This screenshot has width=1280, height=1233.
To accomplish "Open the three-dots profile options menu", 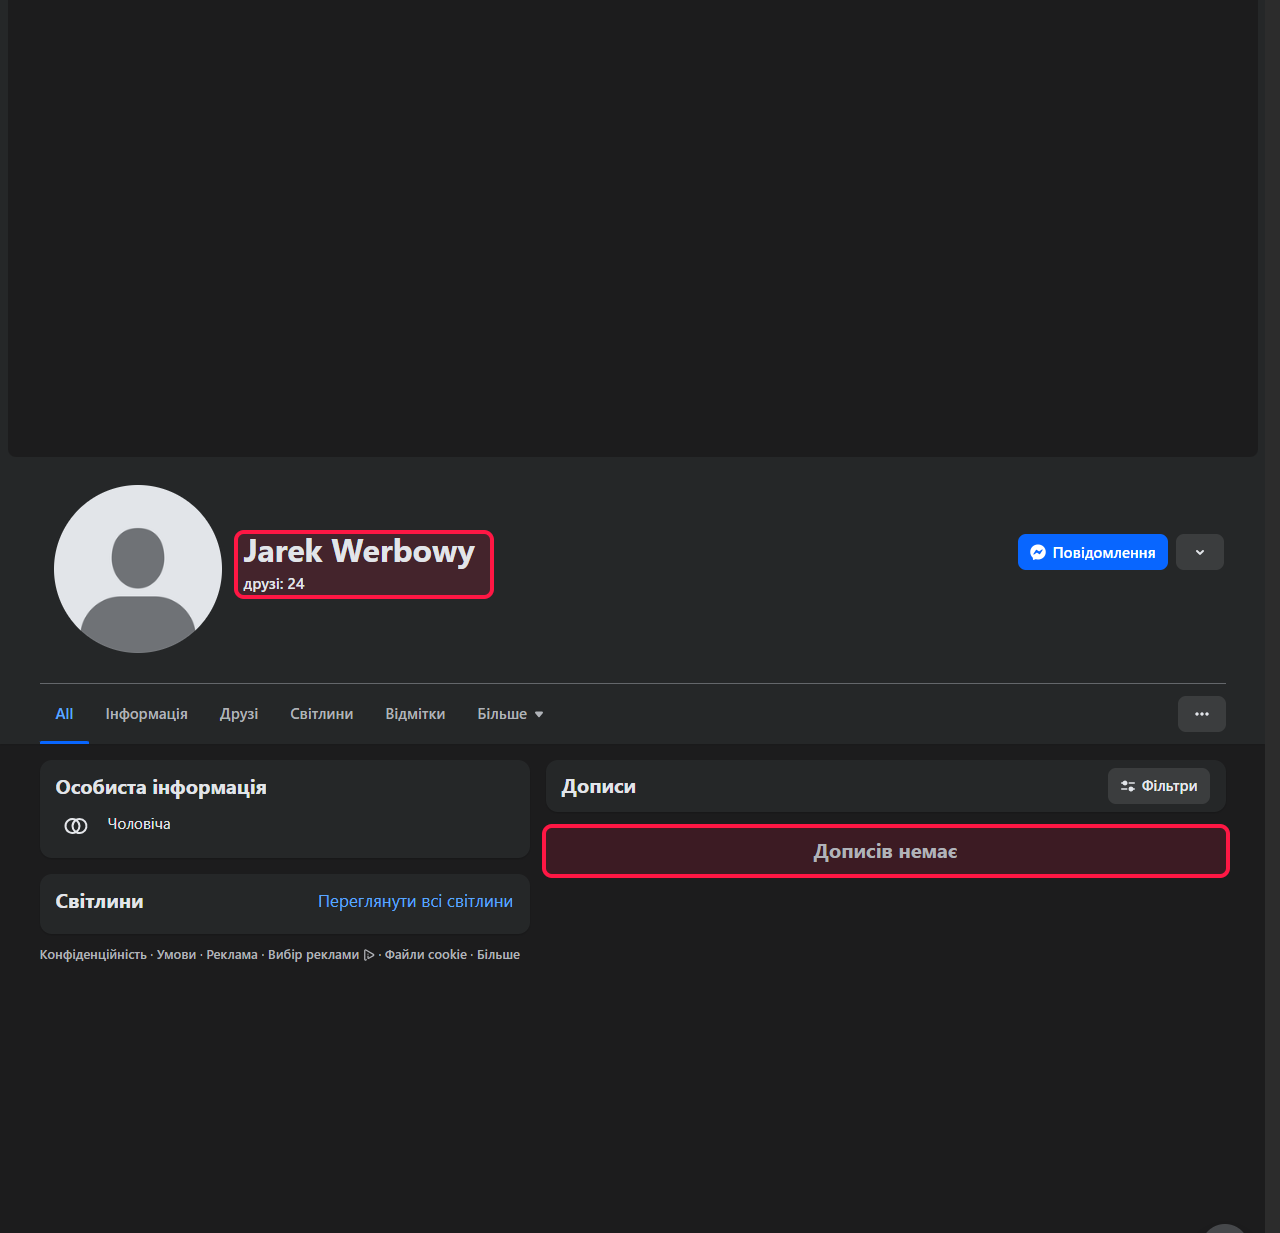I will [1202, 714].
